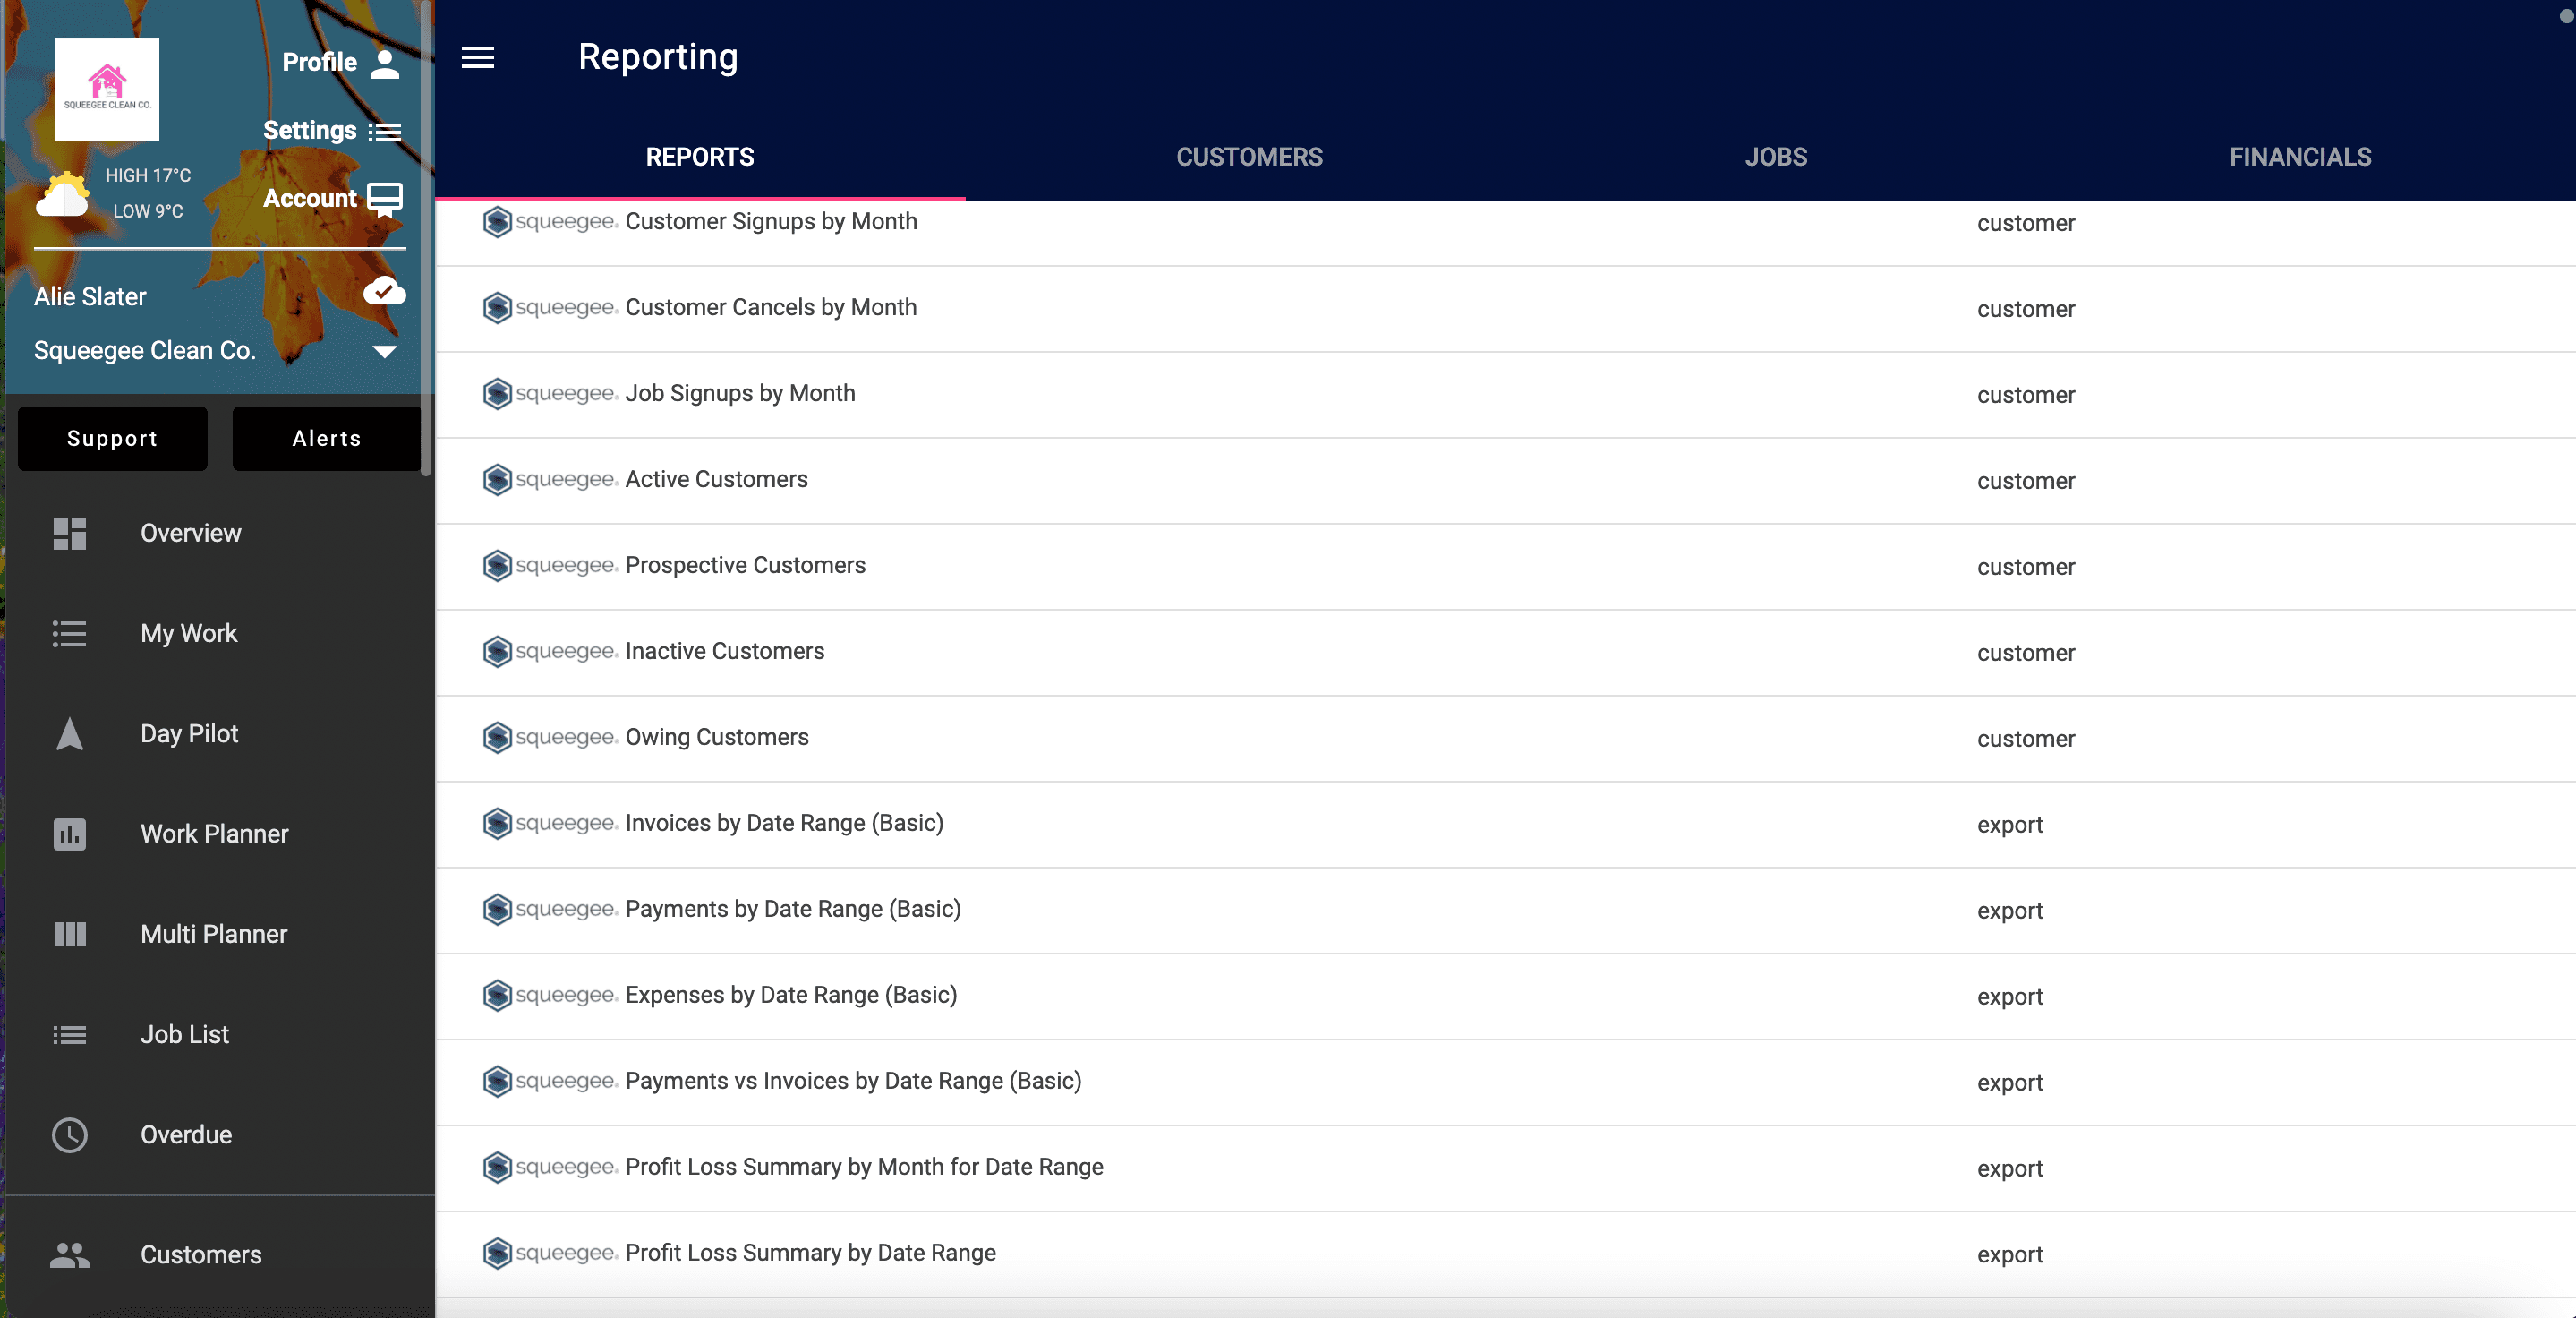
Task: Open Settings list icon in sidebar header
Action: coord(384,132)
